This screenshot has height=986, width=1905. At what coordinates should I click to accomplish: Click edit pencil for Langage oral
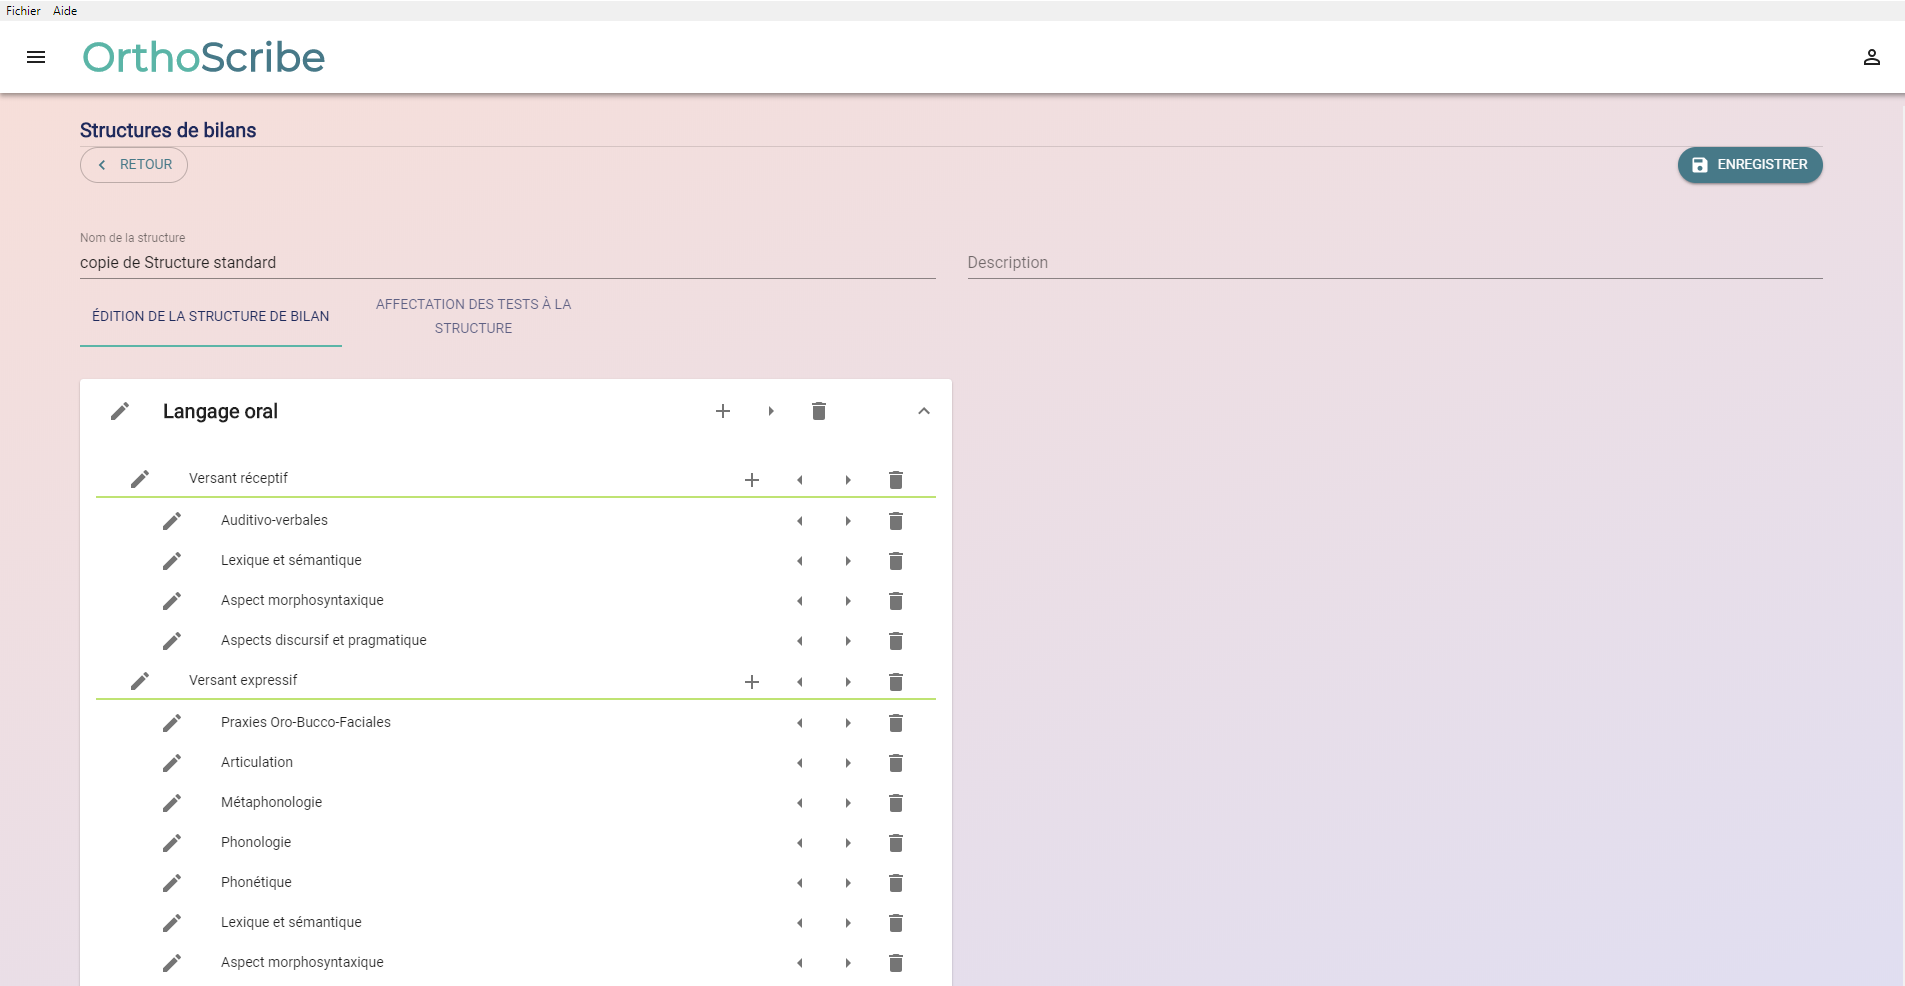coord(120,411)
